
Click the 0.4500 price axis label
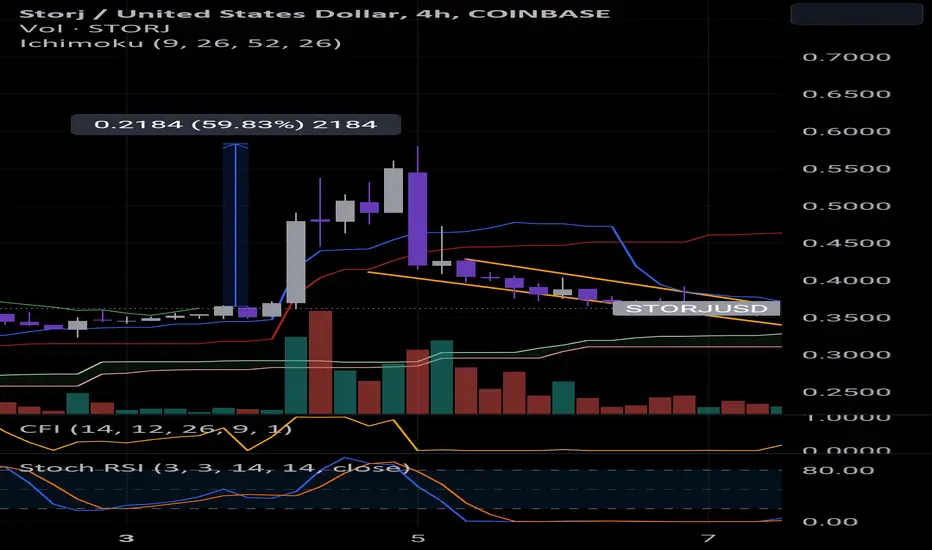[x=846, y=243]
